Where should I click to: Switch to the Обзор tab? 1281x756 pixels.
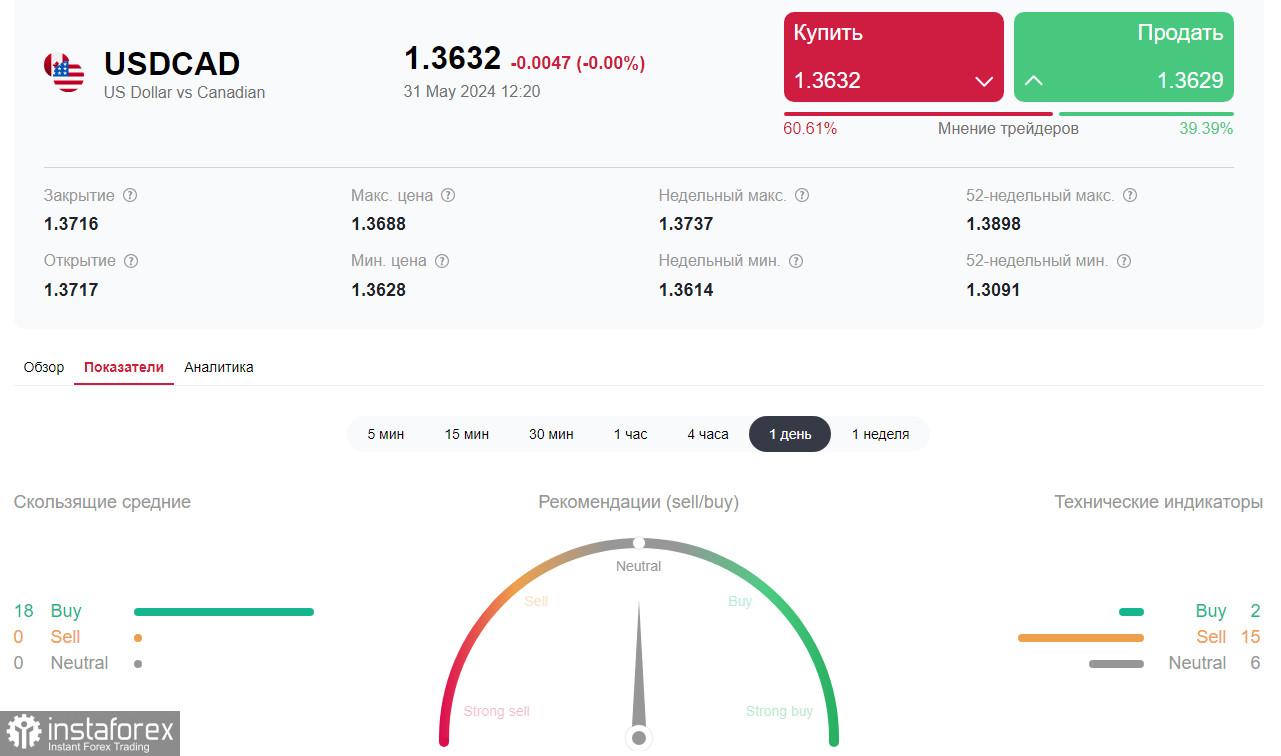tap(44, 367)
